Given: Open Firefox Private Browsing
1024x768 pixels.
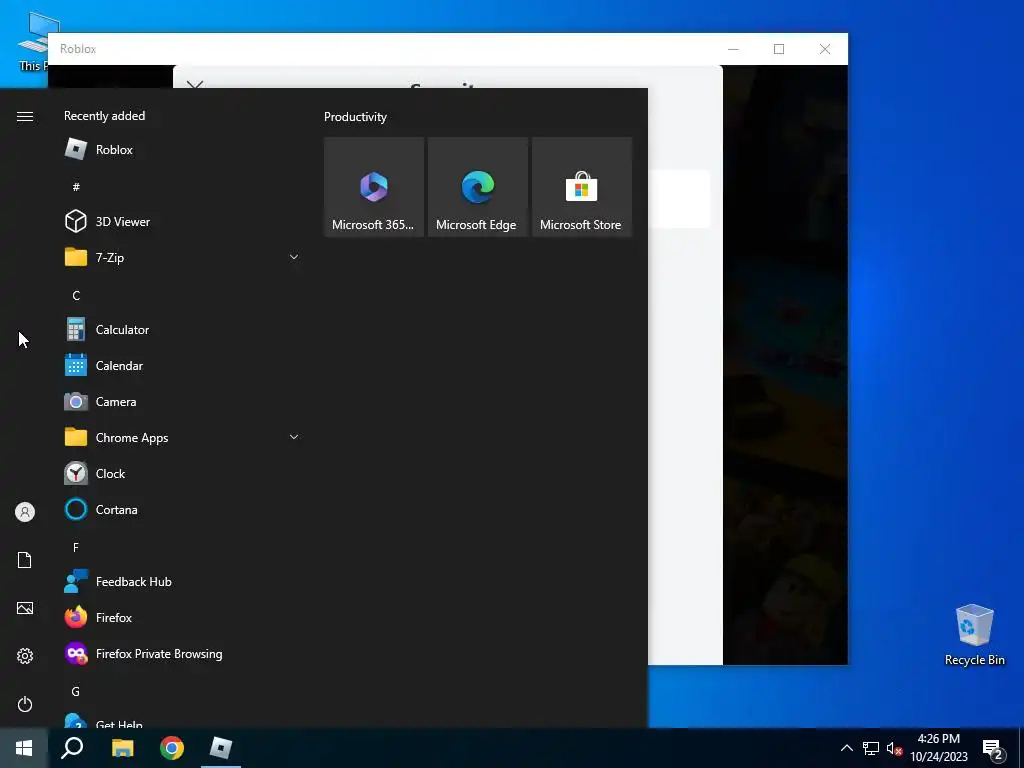Looking at the screenshot, I should click(182, 654).
